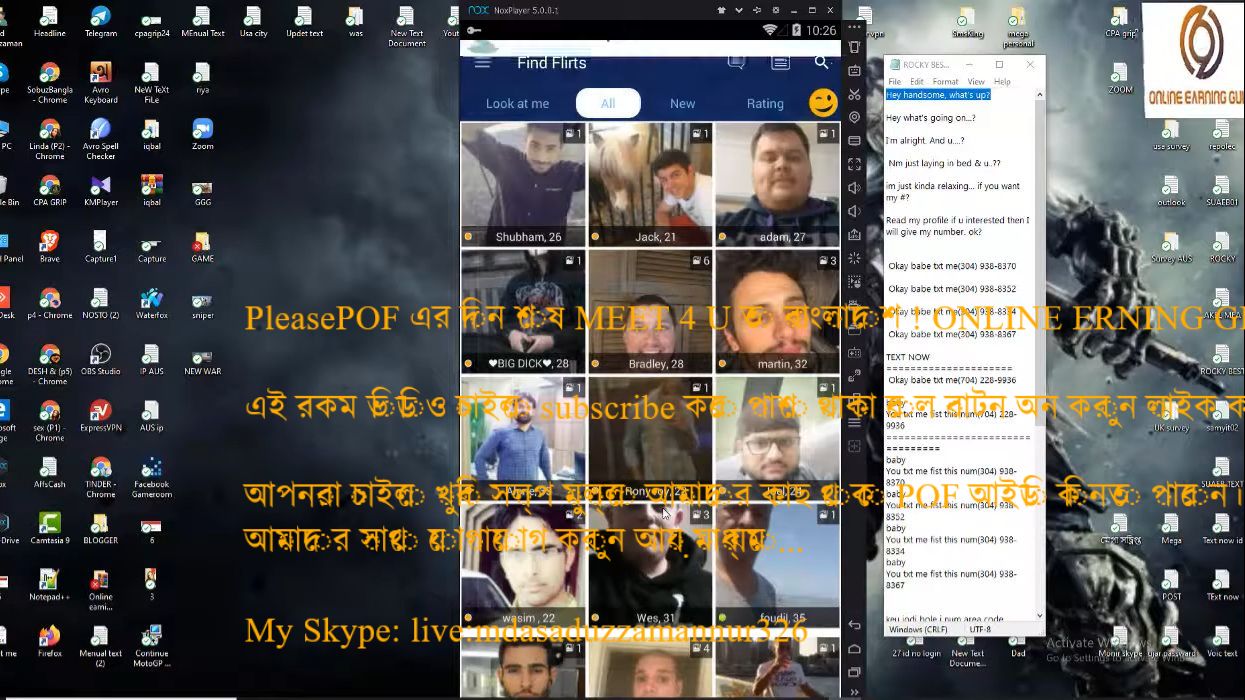Click UTF-8 in Notepad status bar
This screenshot has height=700, width=1245.
coord(980,630)
